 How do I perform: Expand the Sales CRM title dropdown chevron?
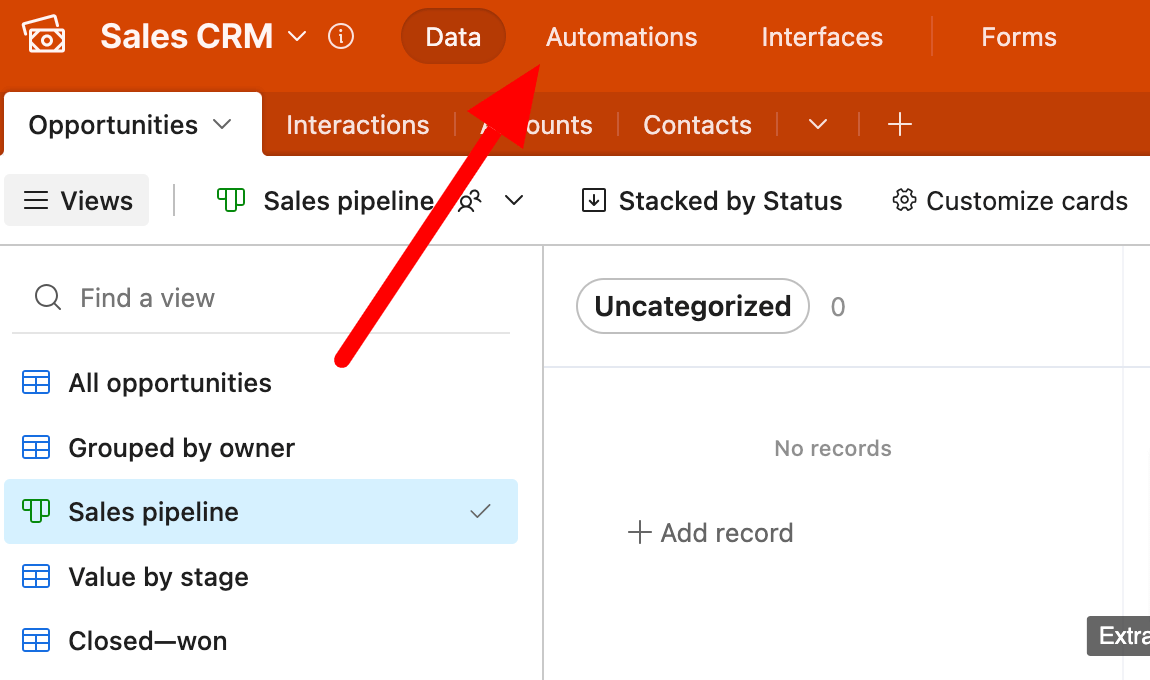pos(296,36)
